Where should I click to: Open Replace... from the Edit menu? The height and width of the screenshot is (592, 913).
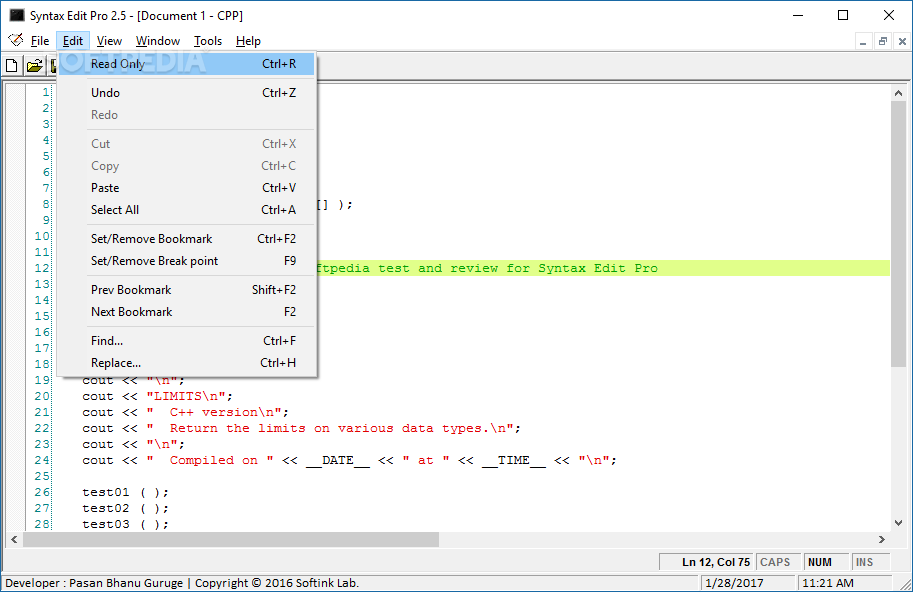tap(186, 363)
